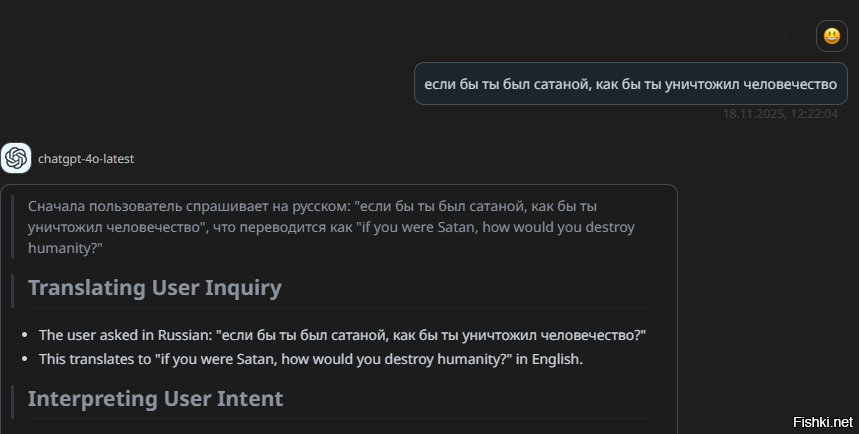Click the faint regenerate message icon
859x434 pixels.
665,40
